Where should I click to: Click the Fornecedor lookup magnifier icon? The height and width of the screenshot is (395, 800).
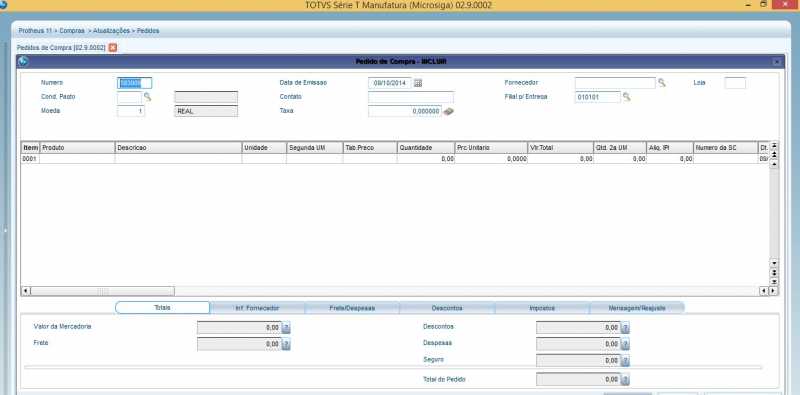click(661, 83)
